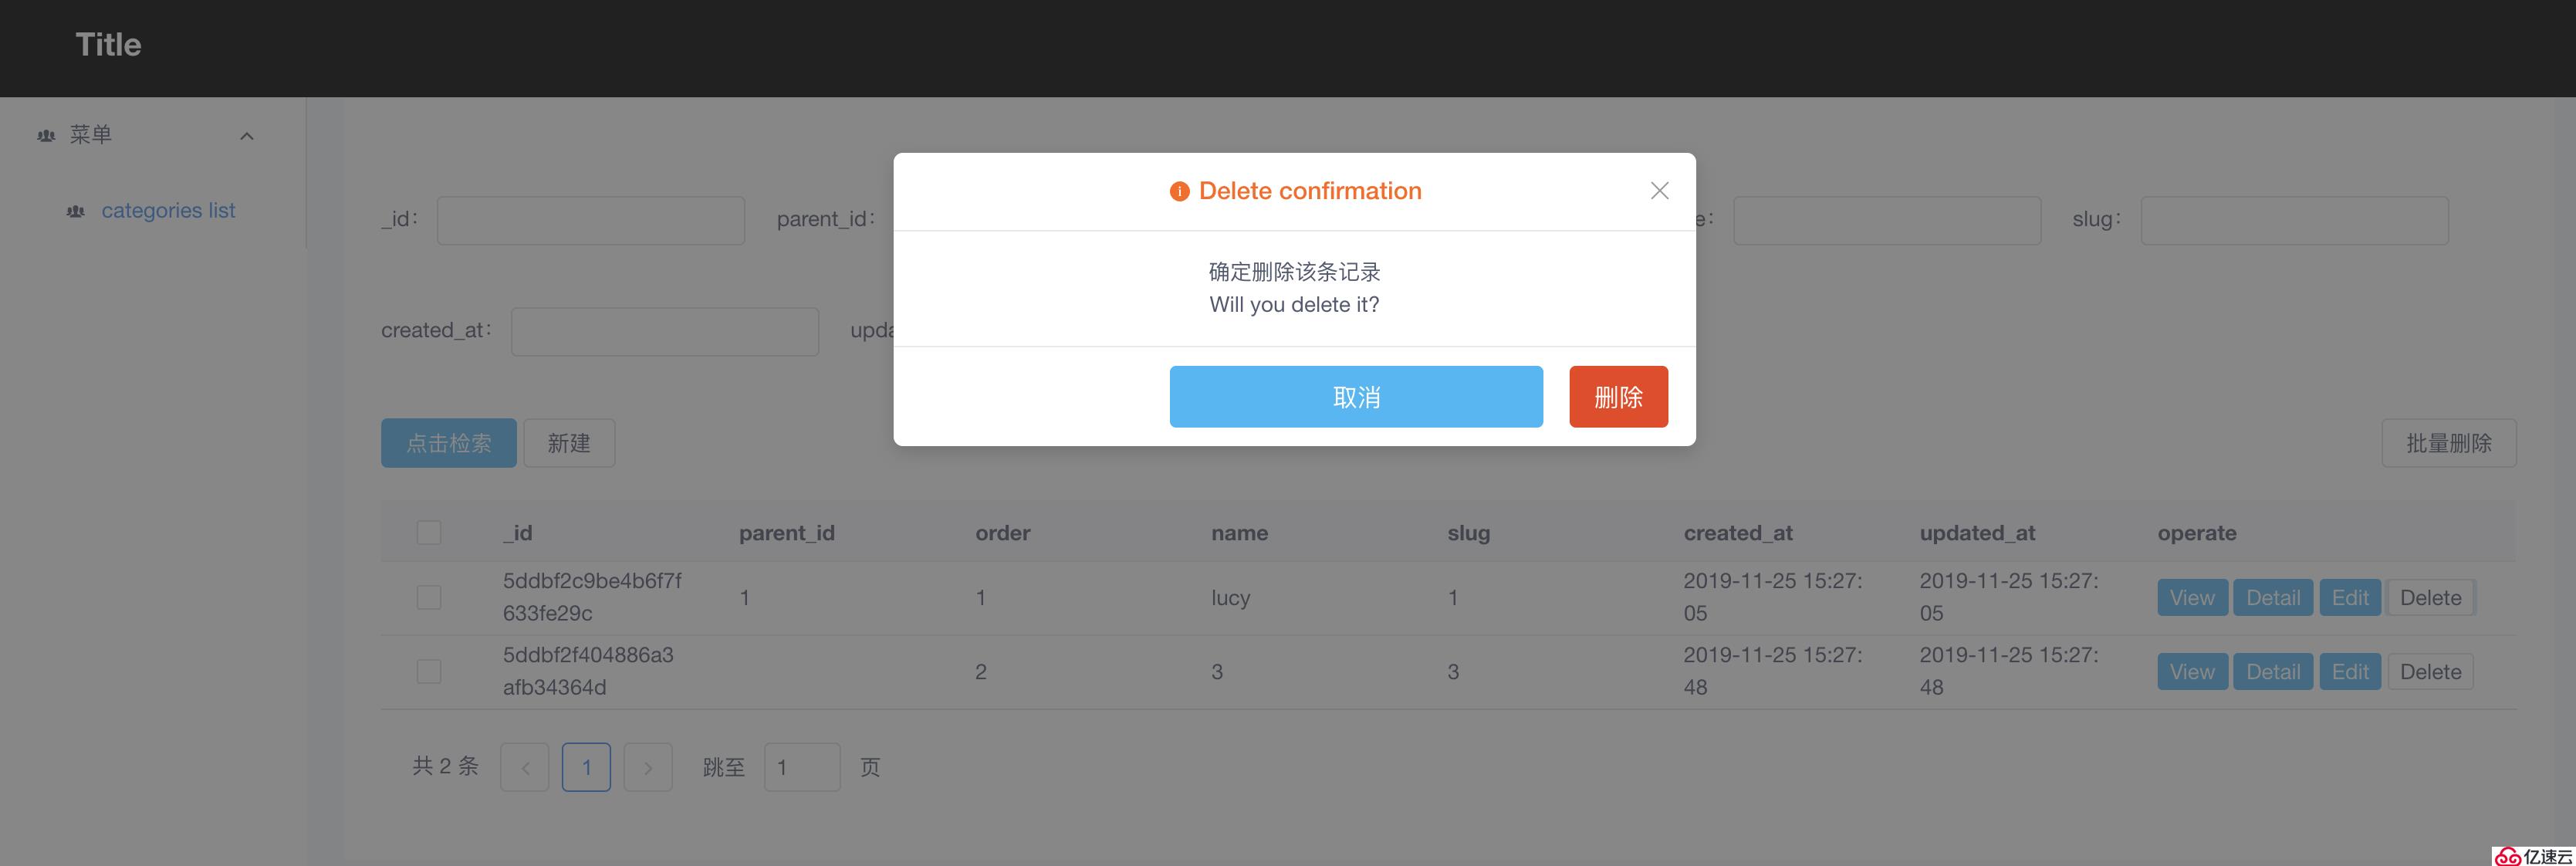The width and height of the screenshot is (2576, 866).
Task: Click updated_at cell 2019-11-25 15:27:05
Action: click(2009, 597)
